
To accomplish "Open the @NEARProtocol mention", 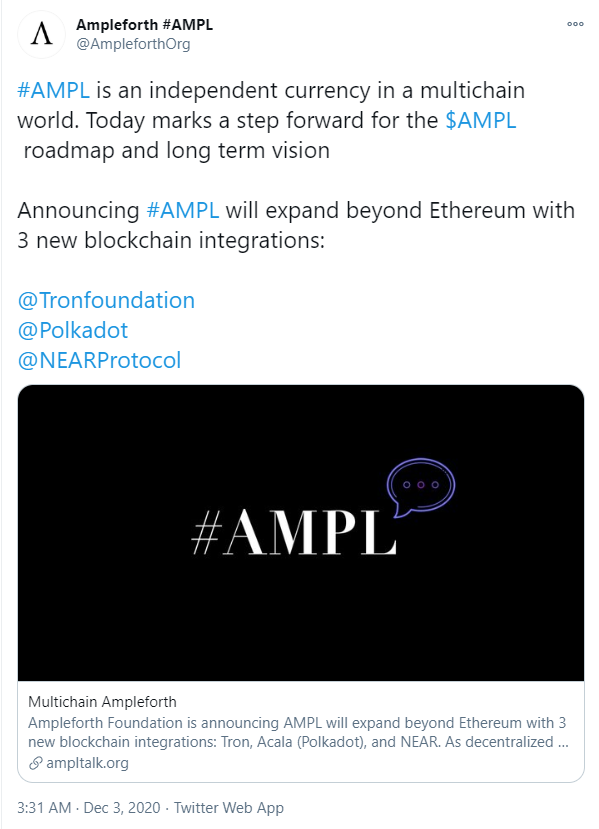I will click(99, 361).
